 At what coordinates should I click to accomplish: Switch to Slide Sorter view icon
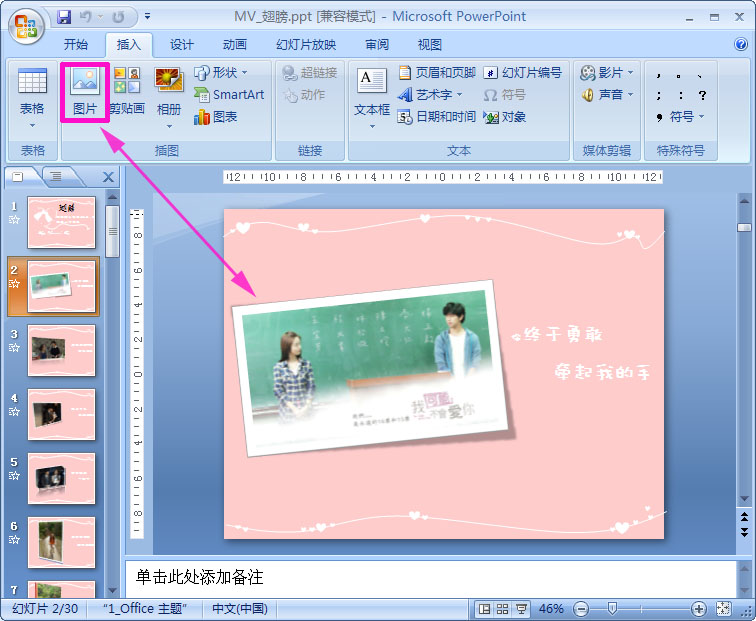[502, 609]
